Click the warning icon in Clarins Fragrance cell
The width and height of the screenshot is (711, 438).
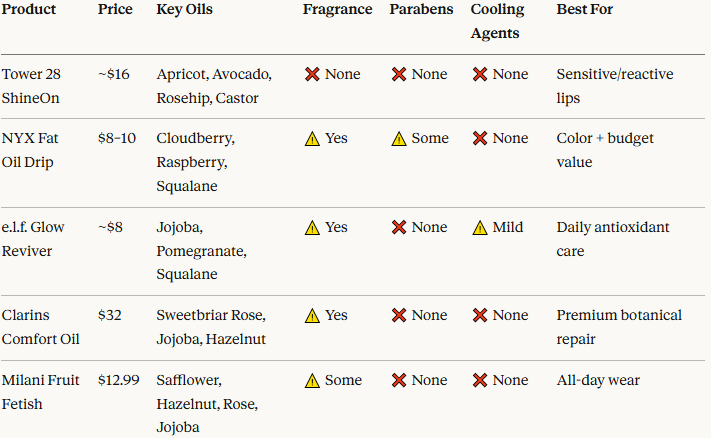312,315
